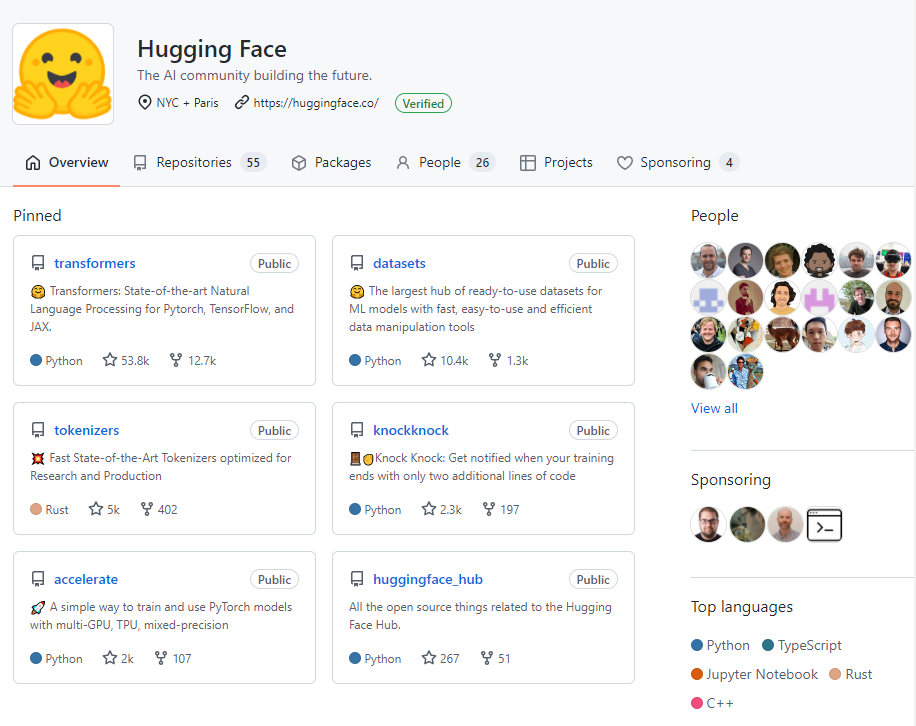Click the star icon on knockknock card
The width and height of the screenshot is (916, 726).
tap(429, 509)
